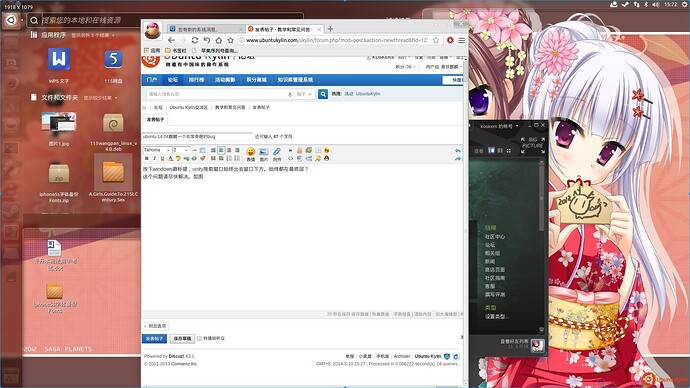
Task: Click the 发表帖子 submit button
Action: (x=154, y=338)
